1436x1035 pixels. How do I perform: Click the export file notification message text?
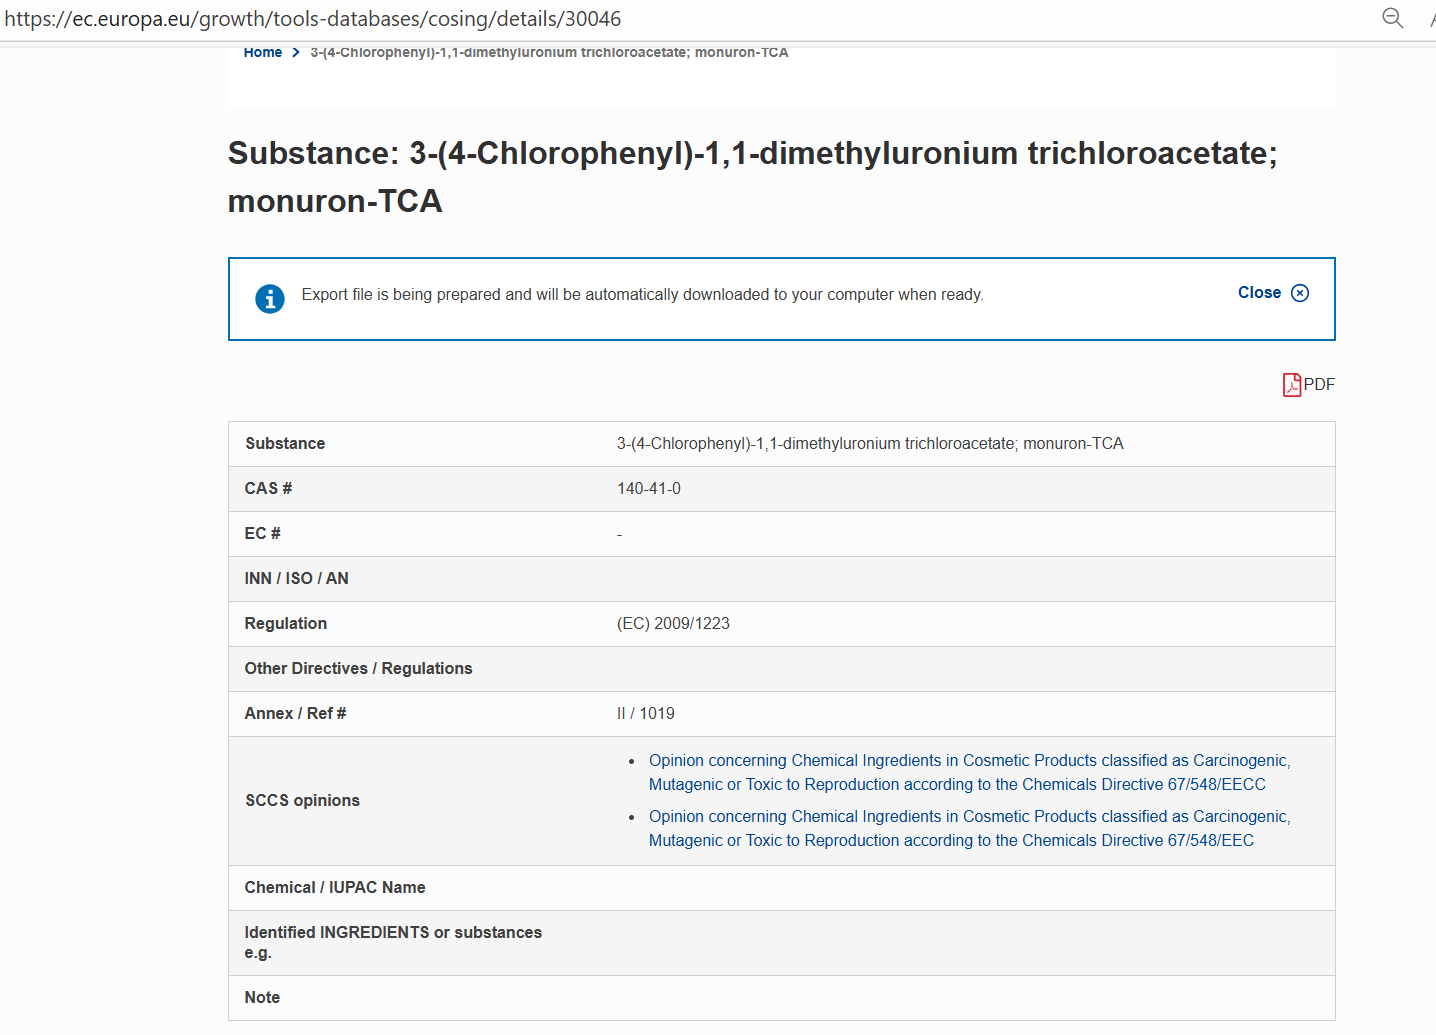[x=642, y=295]
